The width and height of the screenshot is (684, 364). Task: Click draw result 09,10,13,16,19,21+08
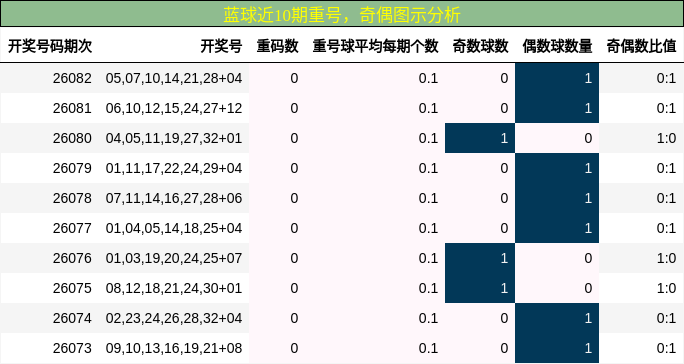[x=174, y=348]
